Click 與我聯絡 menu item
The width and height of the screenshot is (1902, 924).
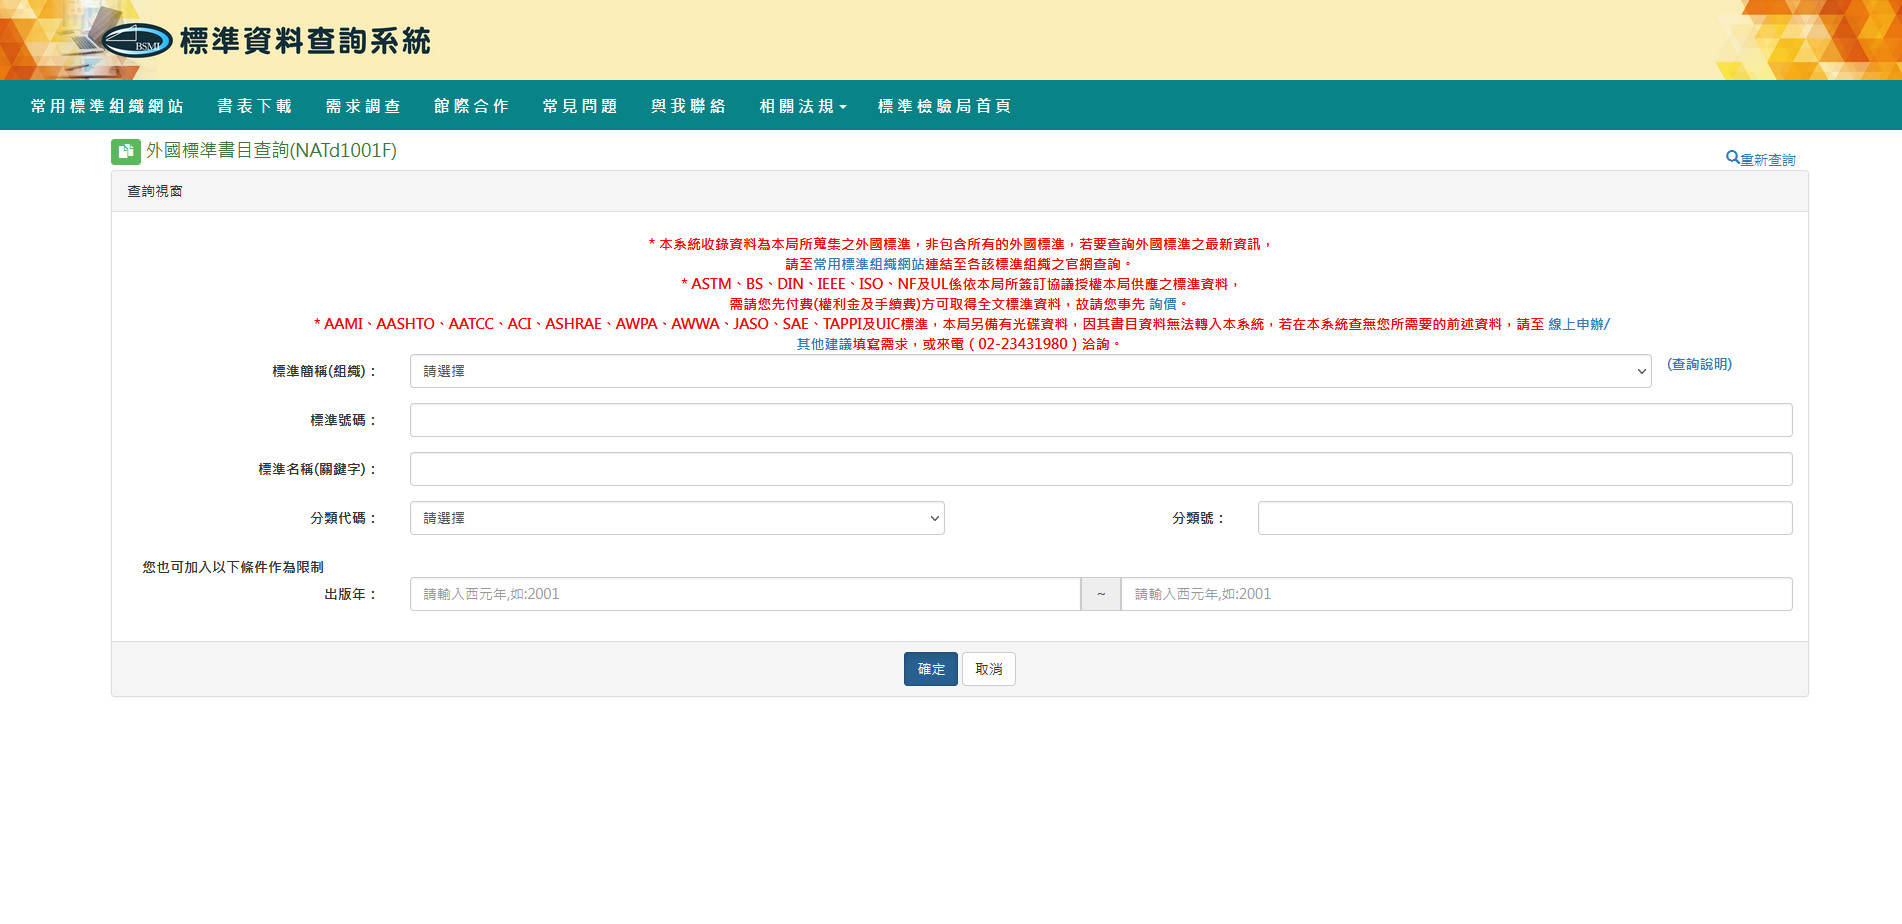[x=688, y=106]
